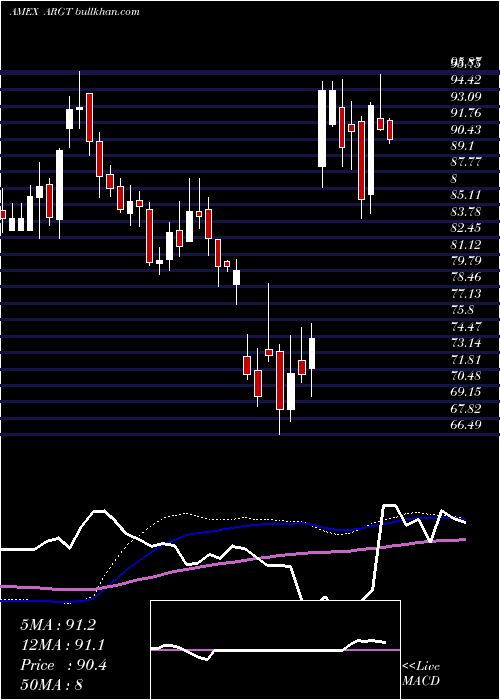Click inside the MACD inset chart box
The height and width of the screenshot is (700, 500).
275,650
